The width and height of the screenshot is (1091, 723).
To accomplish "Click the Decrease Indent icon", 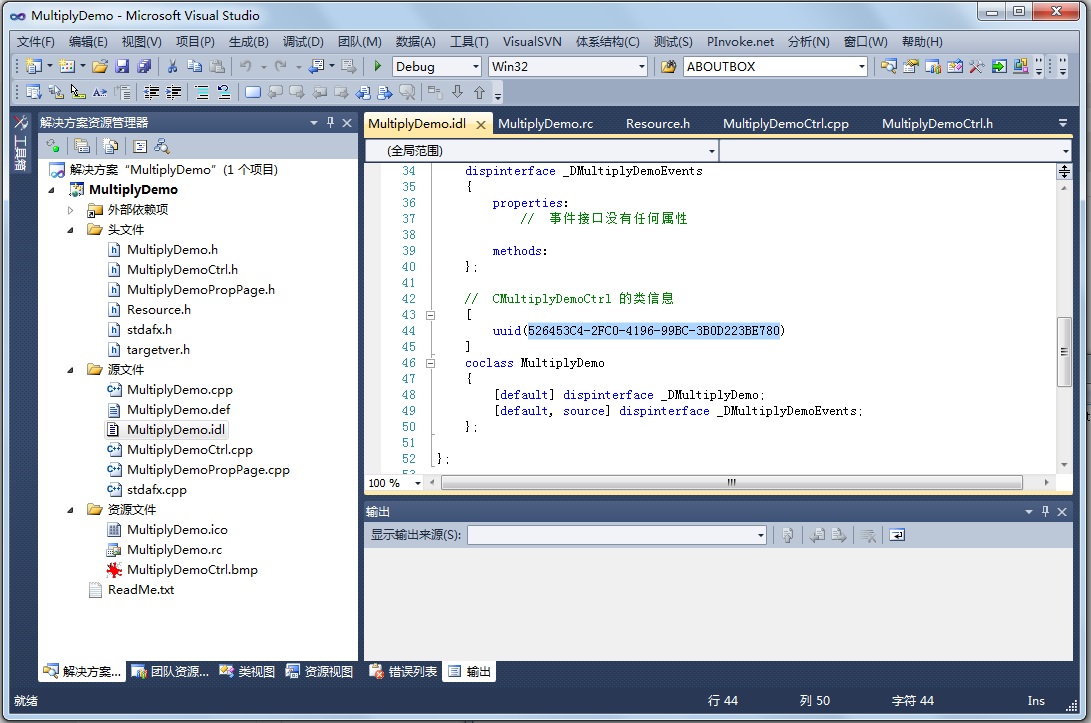I will coord(151,92).
